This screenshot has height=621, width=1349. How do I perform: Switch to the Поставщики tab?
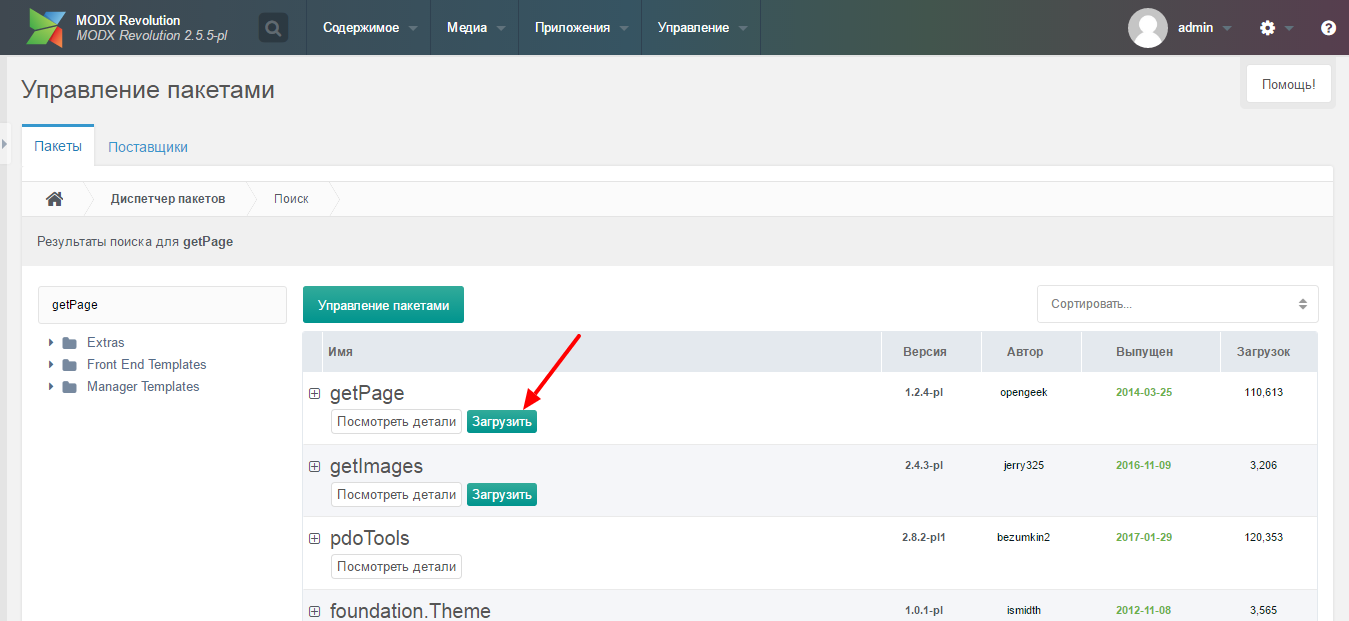[x=148, y=147]
